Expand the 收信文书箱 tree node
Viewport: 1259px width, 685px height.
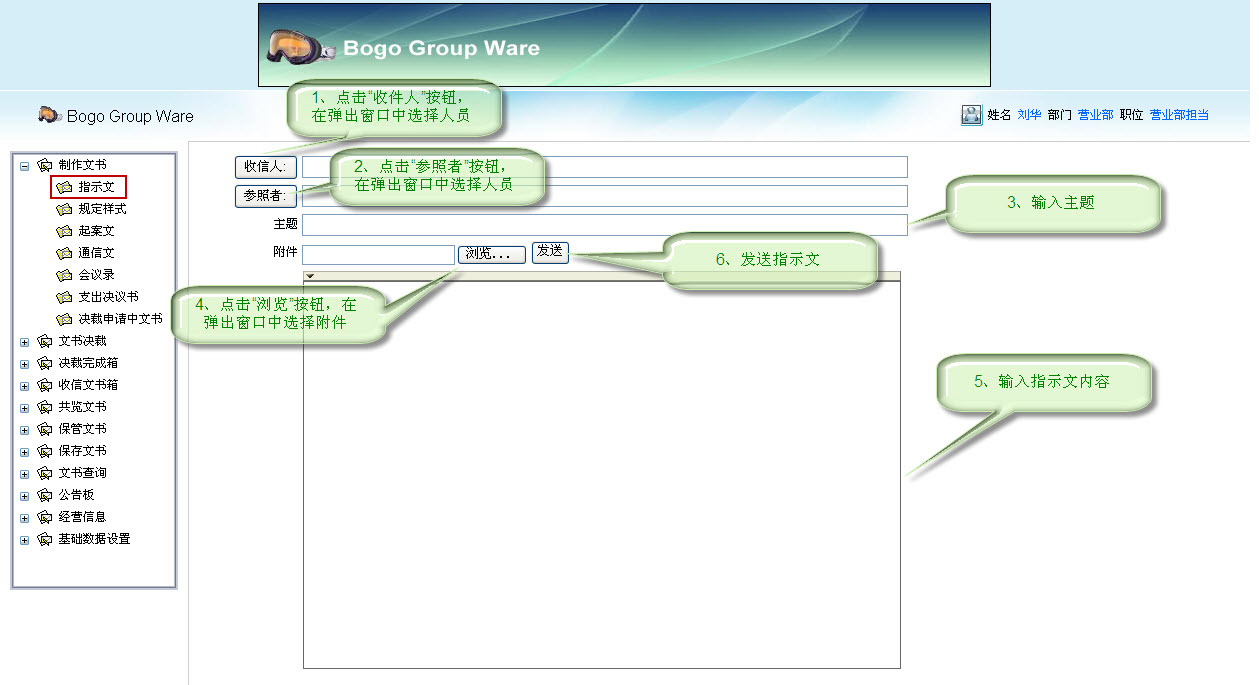pyautogui.click(x=24, y=385)
